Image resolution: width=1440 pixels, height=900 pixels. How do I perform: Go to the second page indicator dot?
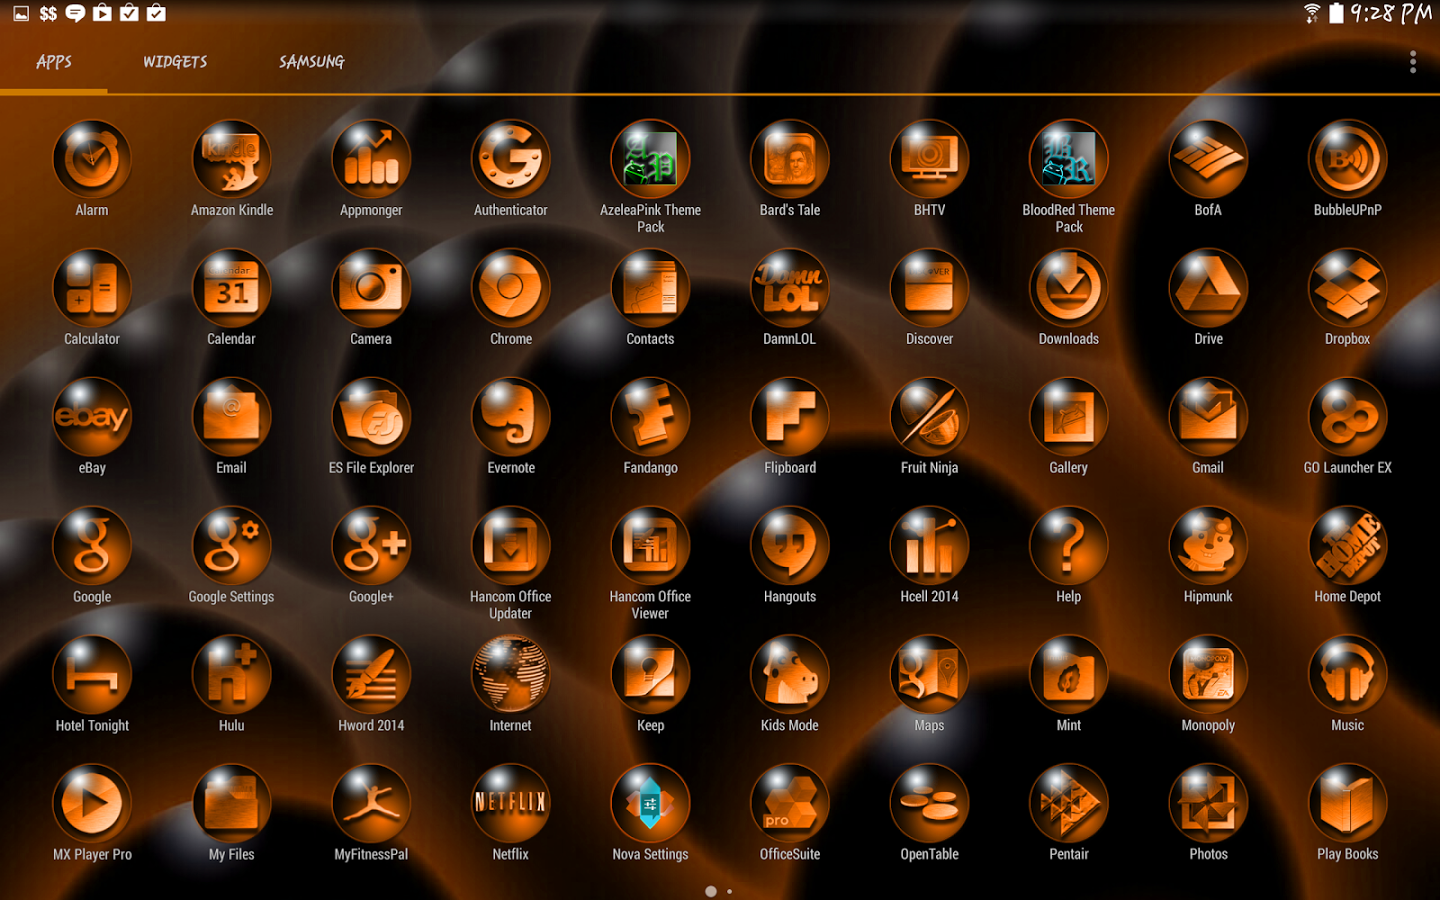click(x=730, y=891)
